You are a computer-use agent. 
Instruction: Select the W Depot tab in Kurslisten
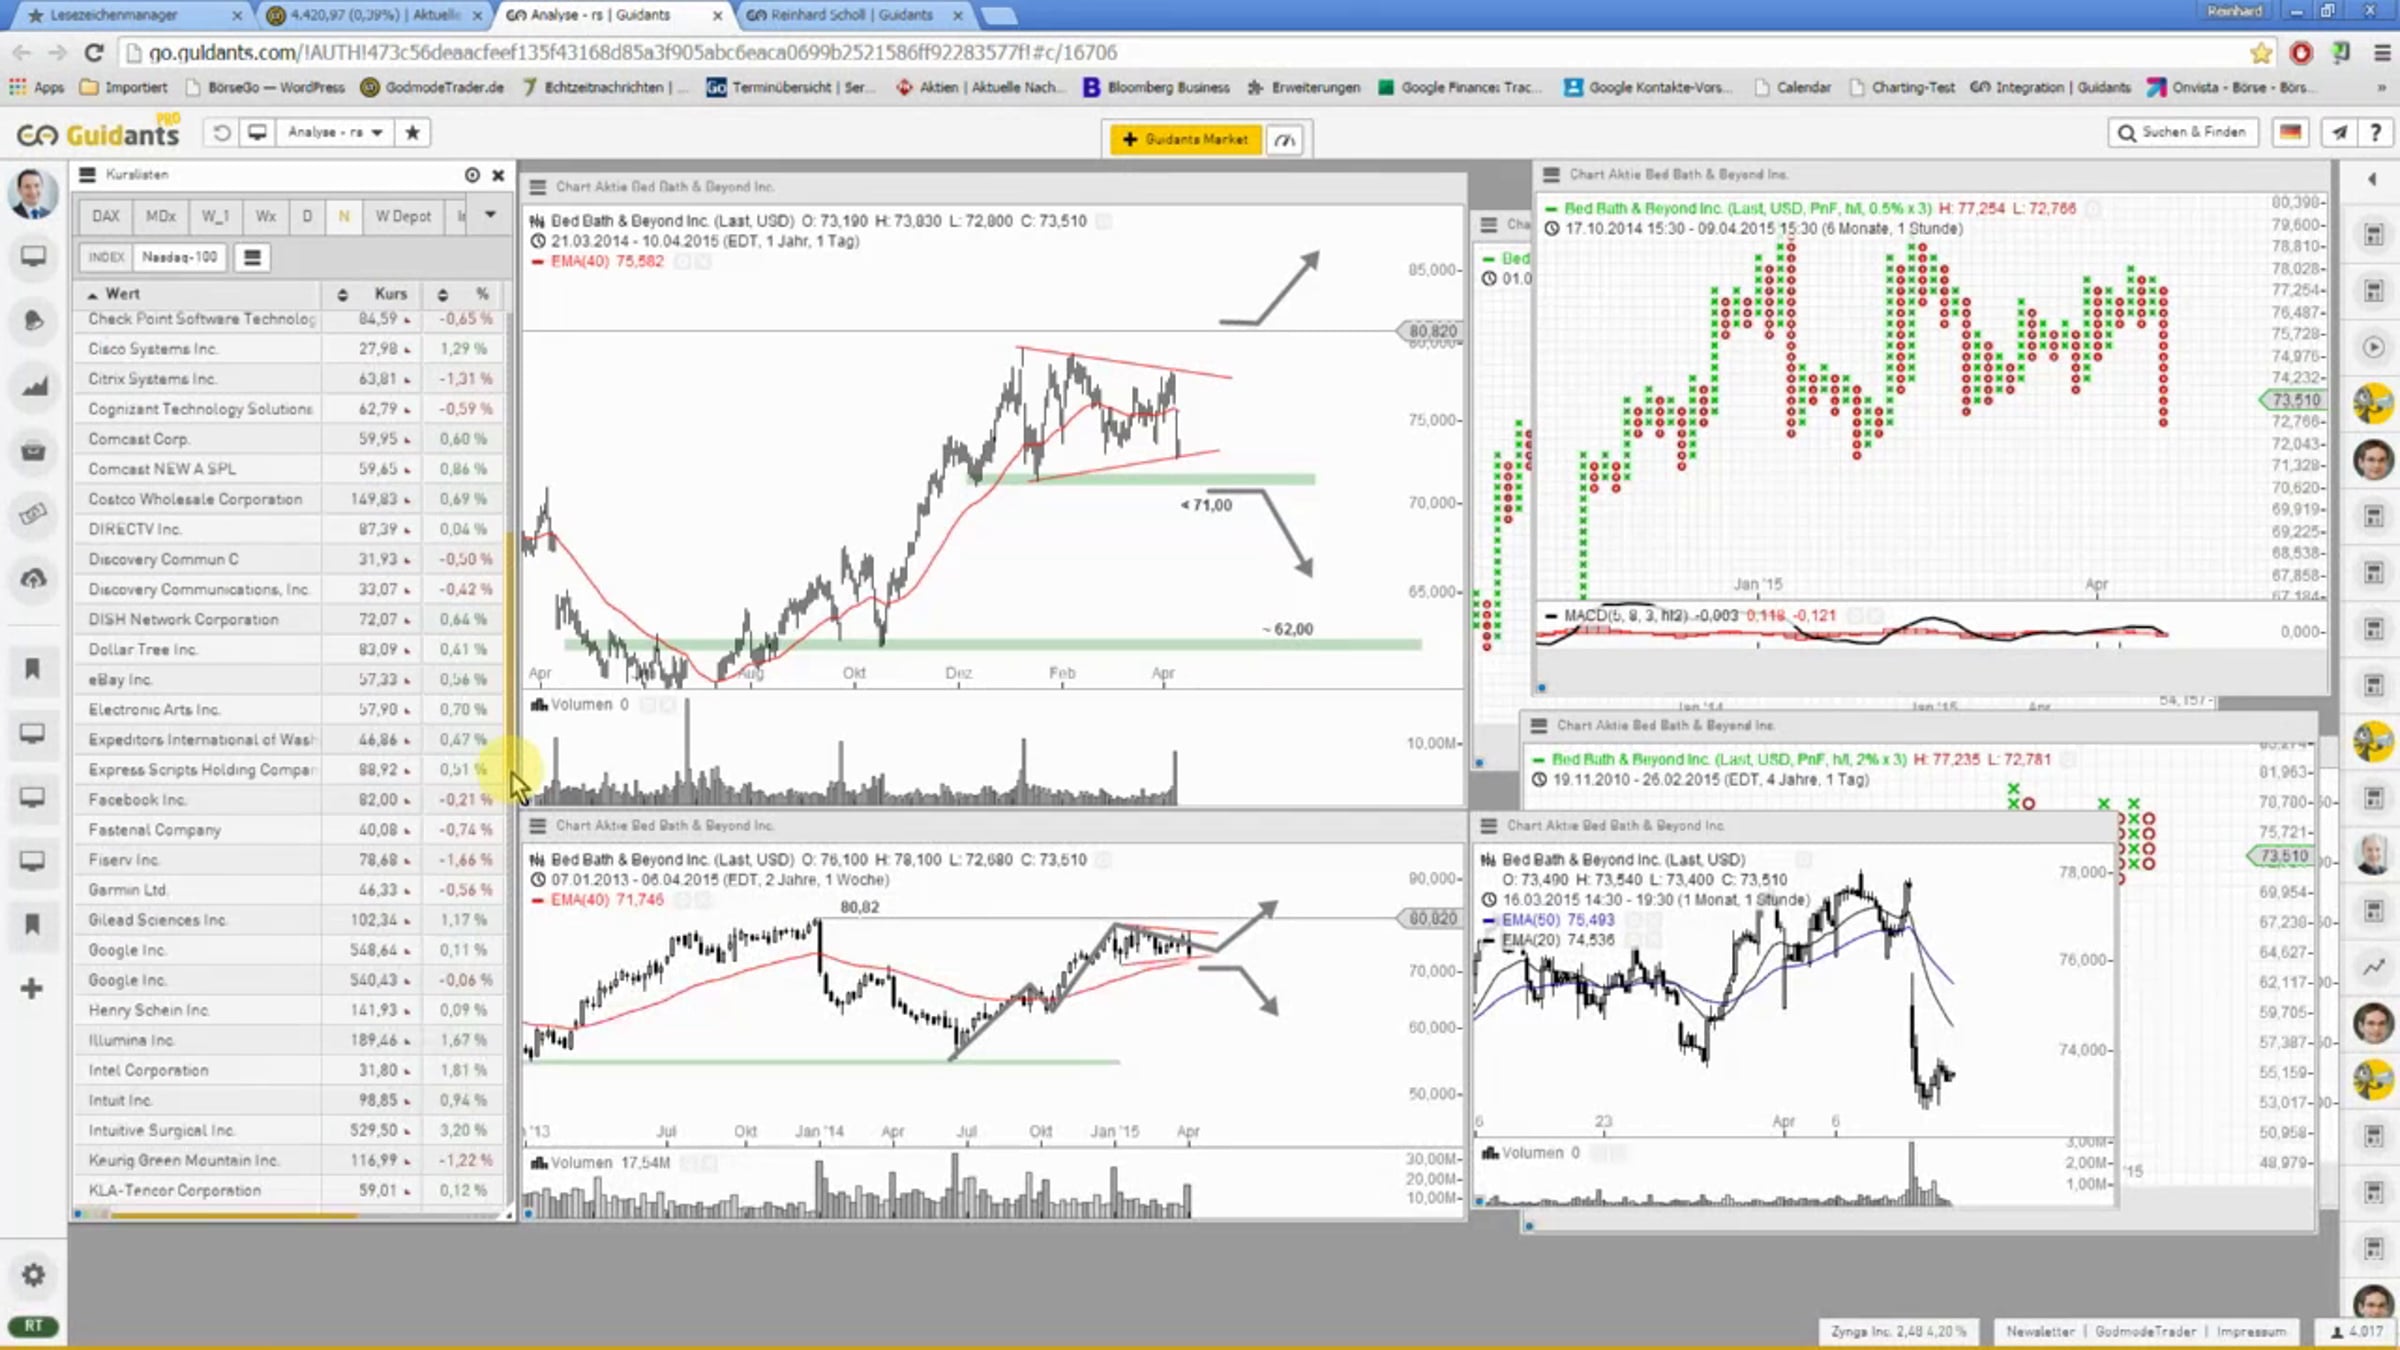point(403,216)
